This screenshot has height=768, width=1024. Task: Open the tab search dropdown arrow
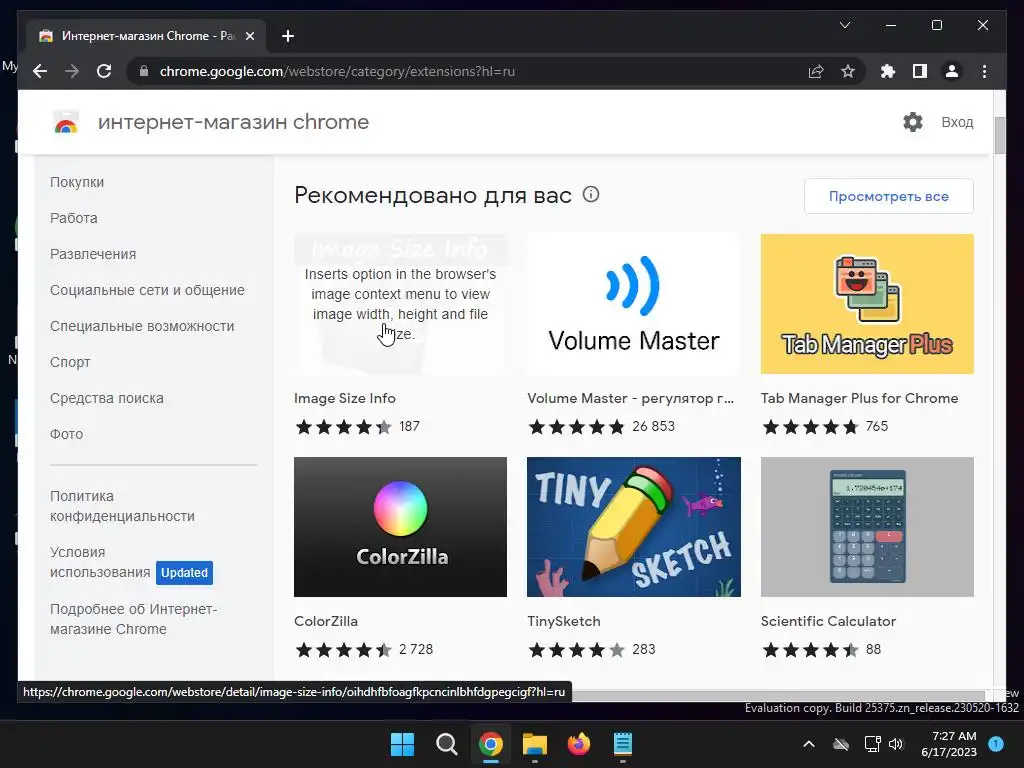point(844,25)
